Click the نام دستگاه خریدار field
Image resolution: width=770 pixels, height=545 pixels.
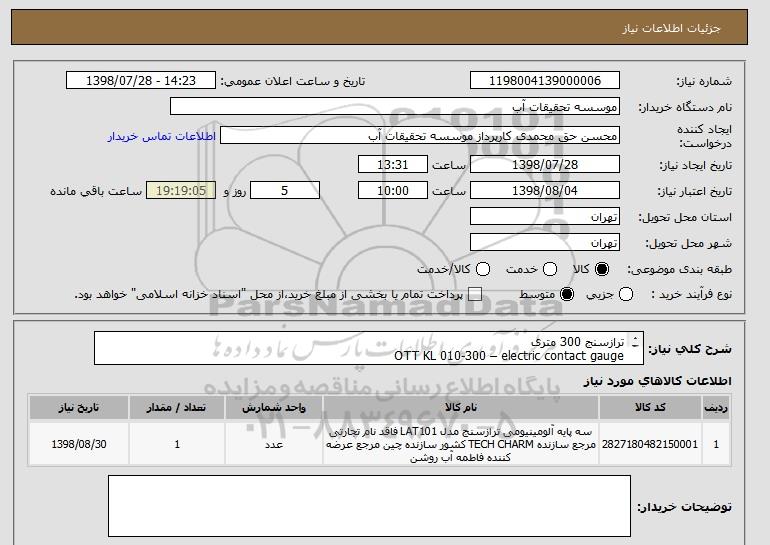coord(395,107)
